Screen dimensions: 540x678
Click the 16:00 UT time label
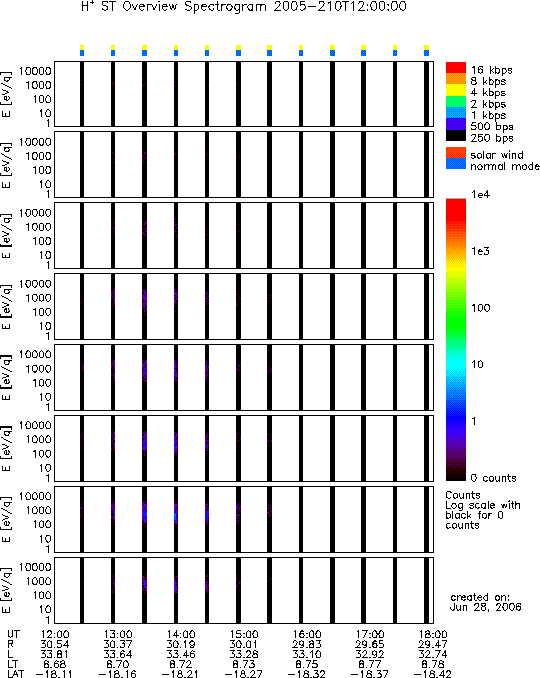tap(307, 634)
